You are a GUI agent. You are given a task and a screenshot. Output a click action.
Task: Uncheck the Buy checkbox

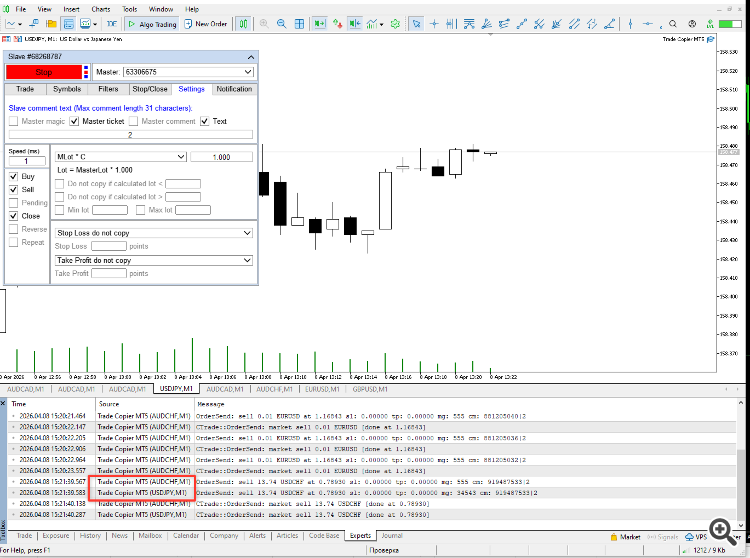coord(13,176)
